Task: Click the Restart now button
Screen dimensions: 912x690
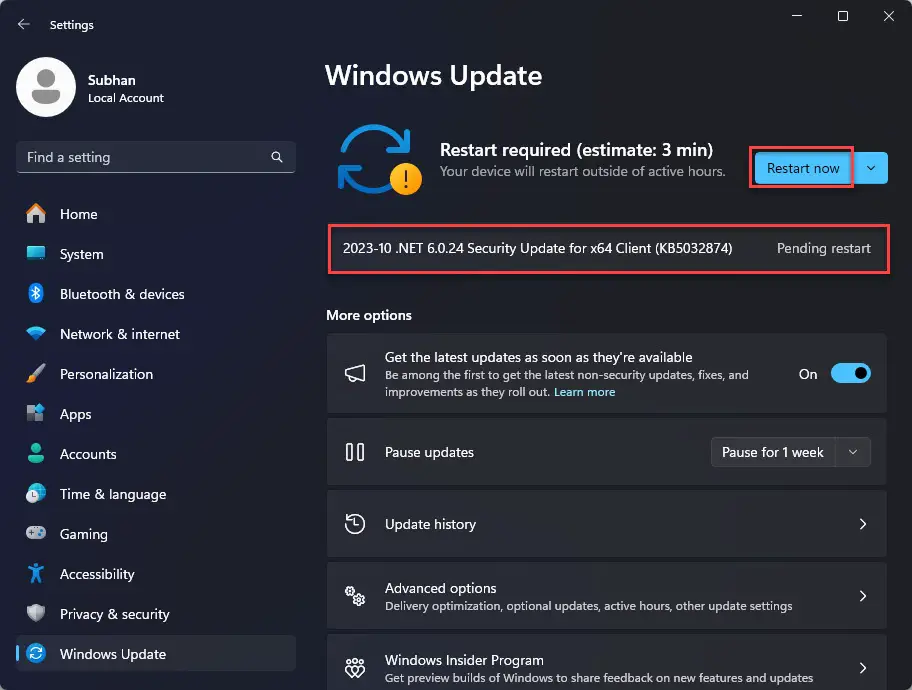Action: pyautogui.click(x=803, y=168)
